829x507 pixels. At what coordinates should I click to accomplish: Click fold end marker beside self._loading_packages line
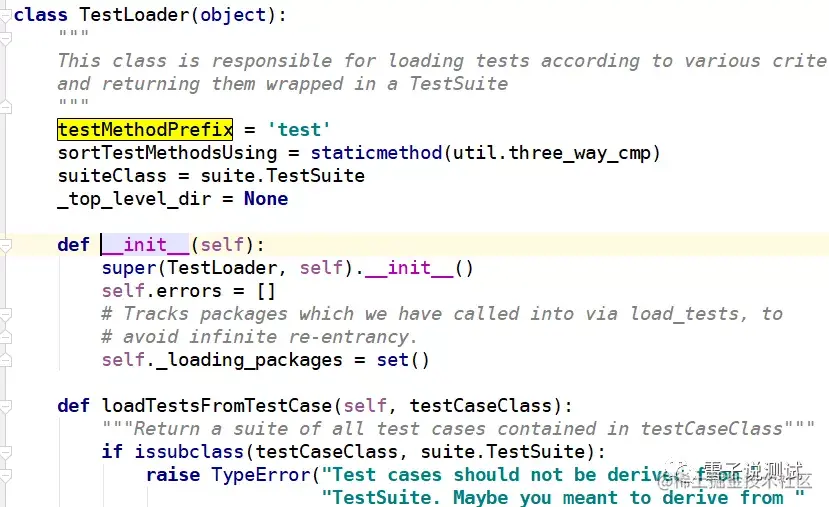(5, 361)
